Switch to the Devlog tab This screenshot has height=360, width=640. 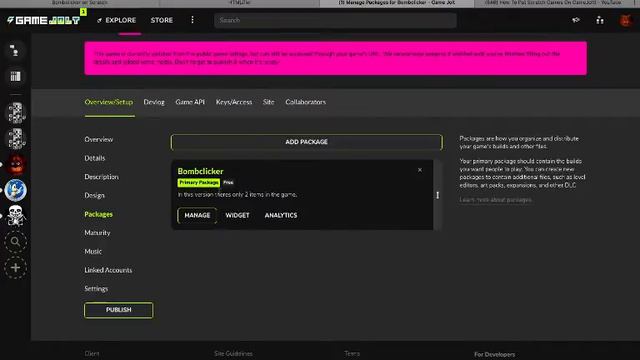coord(154,102)
